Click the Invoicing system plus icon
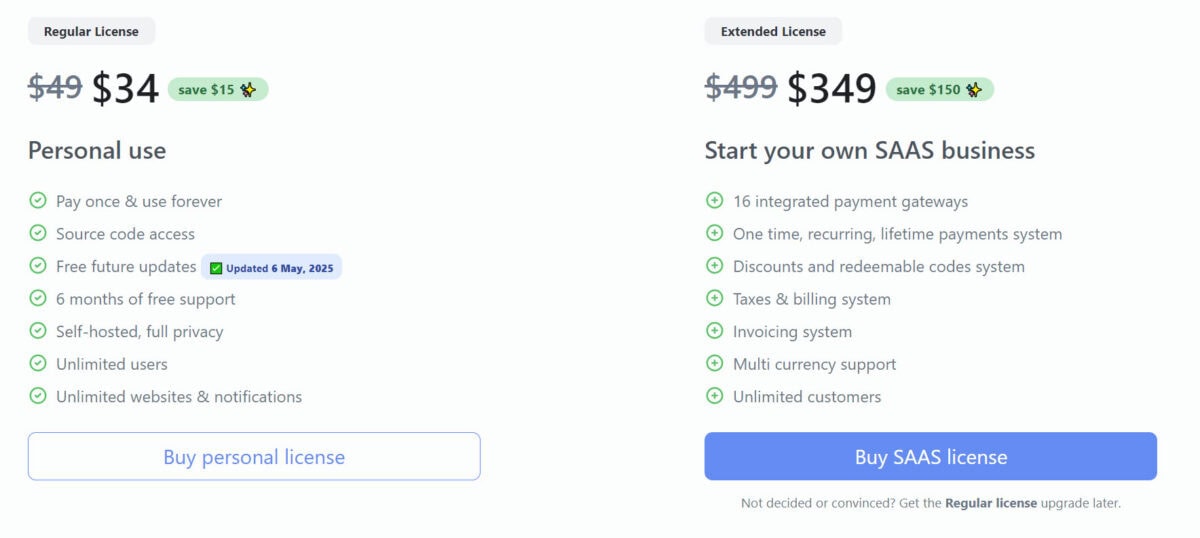Viewport: 1200px width, 538px height. pos(715,331)
